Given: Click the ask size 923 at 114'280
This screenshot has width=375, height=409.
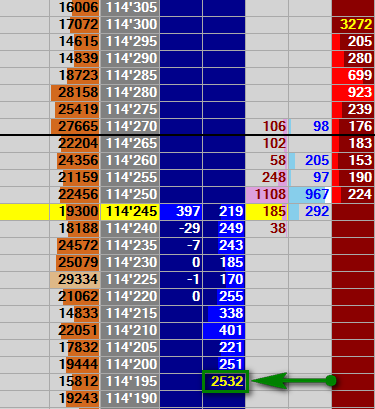Looking at the screenshot, I should point(354,92).
